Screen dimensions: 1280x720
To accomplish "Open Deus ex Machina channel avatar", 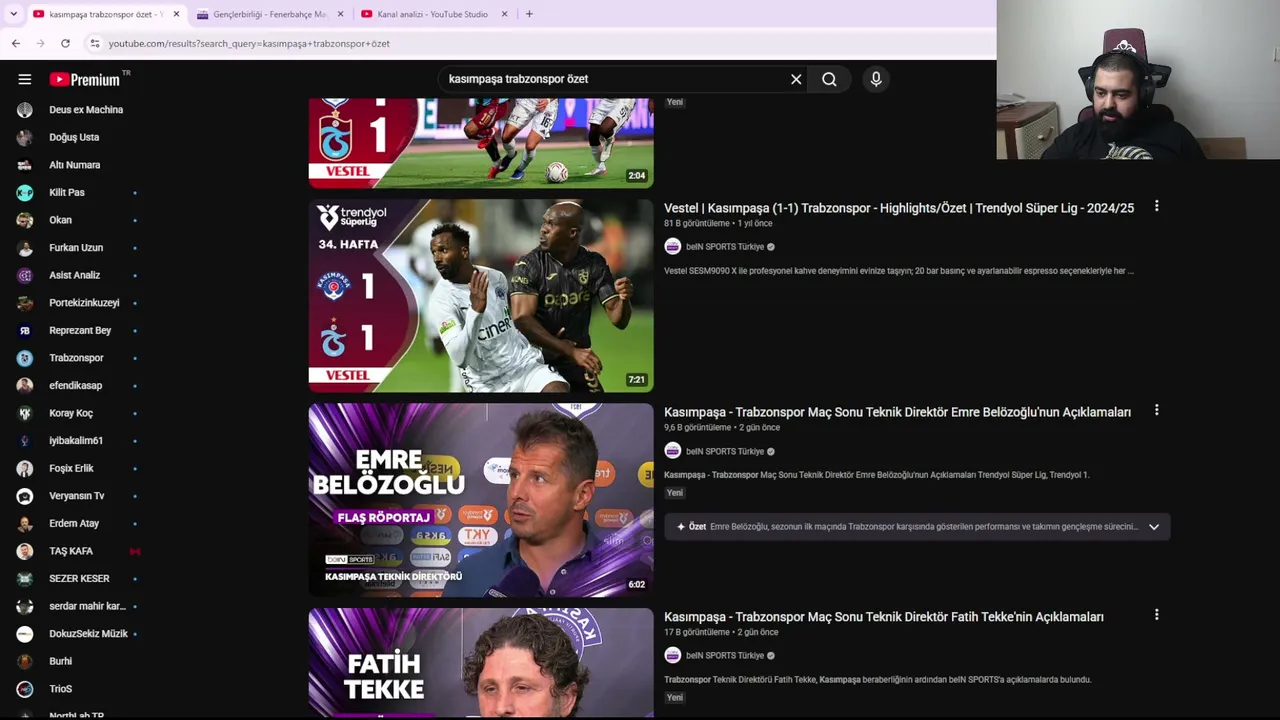I will 25,110.
